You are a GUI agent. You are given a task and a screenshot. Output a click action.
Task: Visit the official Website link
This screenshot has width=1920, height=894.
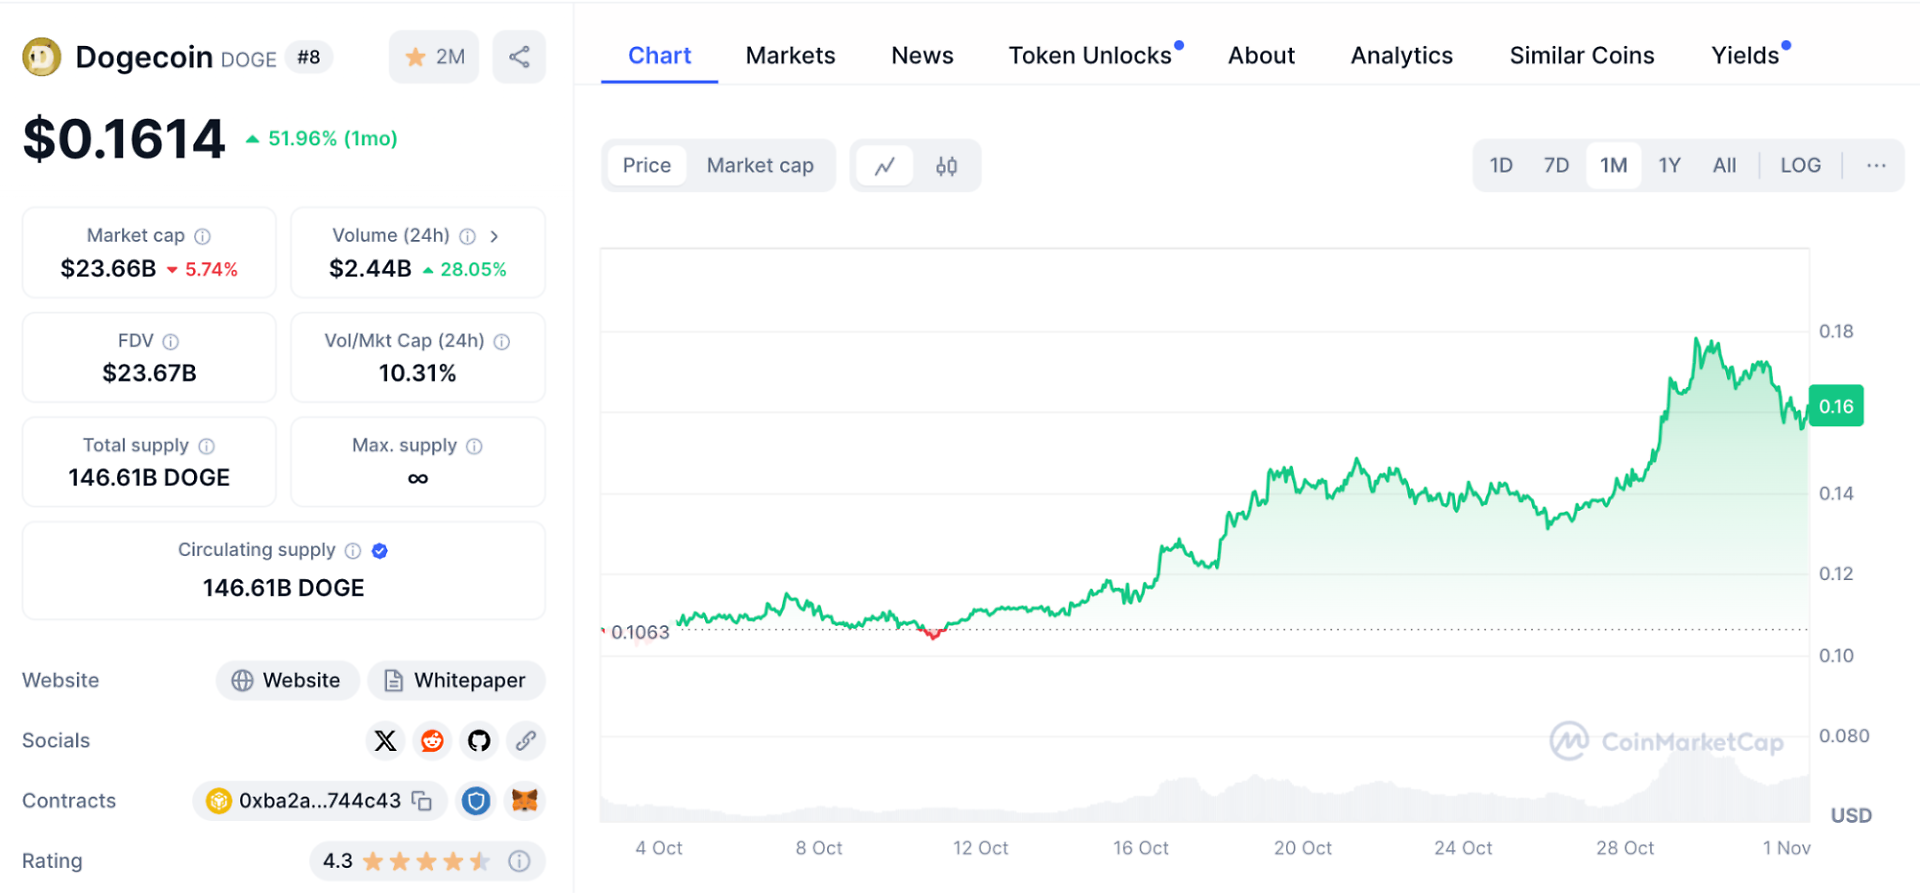point(288,681)
